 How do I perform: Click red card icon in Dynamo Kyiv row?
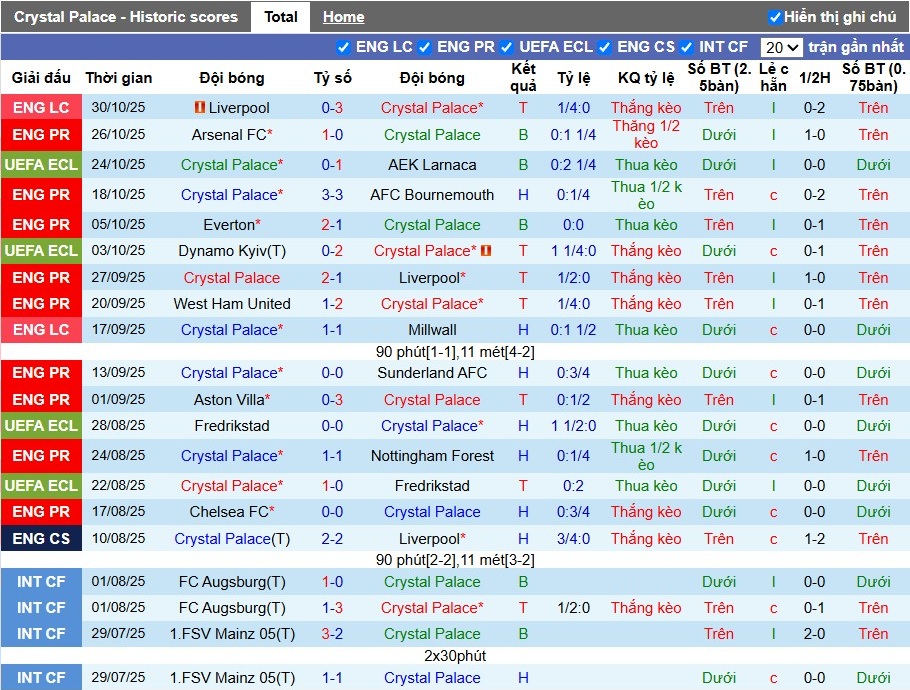486,251
